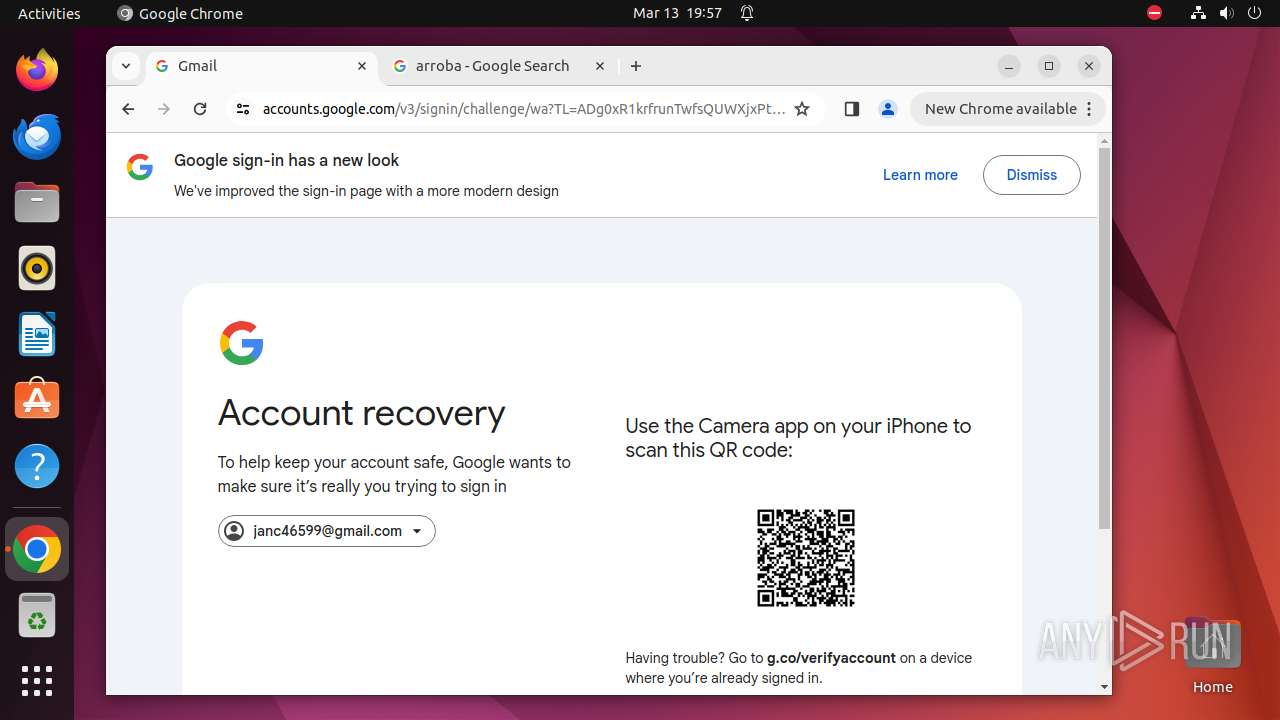This screenshot has height=720, width=1280.
Task: Click 'Google sign-in has a new look' text
Action: point(286,160)
